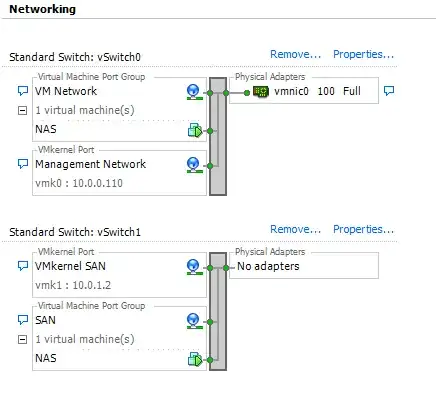
Task: Click the globe icon on VM Network row
Action: pyautogui.click(x=193, y=92)
